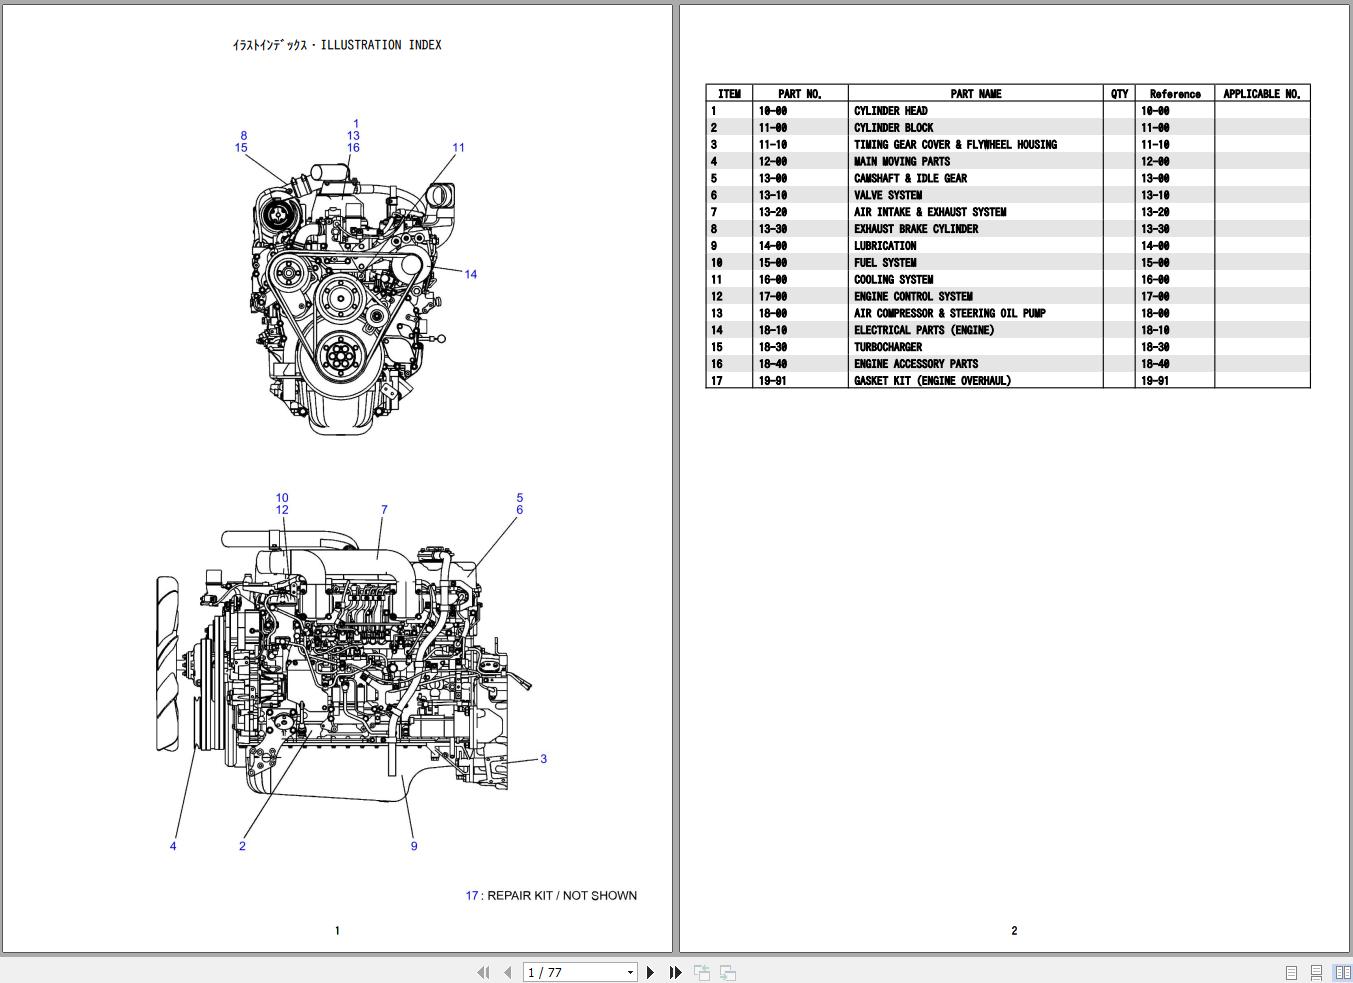
Task: Click the ITEM column header
Action: [x=729, y=94]
